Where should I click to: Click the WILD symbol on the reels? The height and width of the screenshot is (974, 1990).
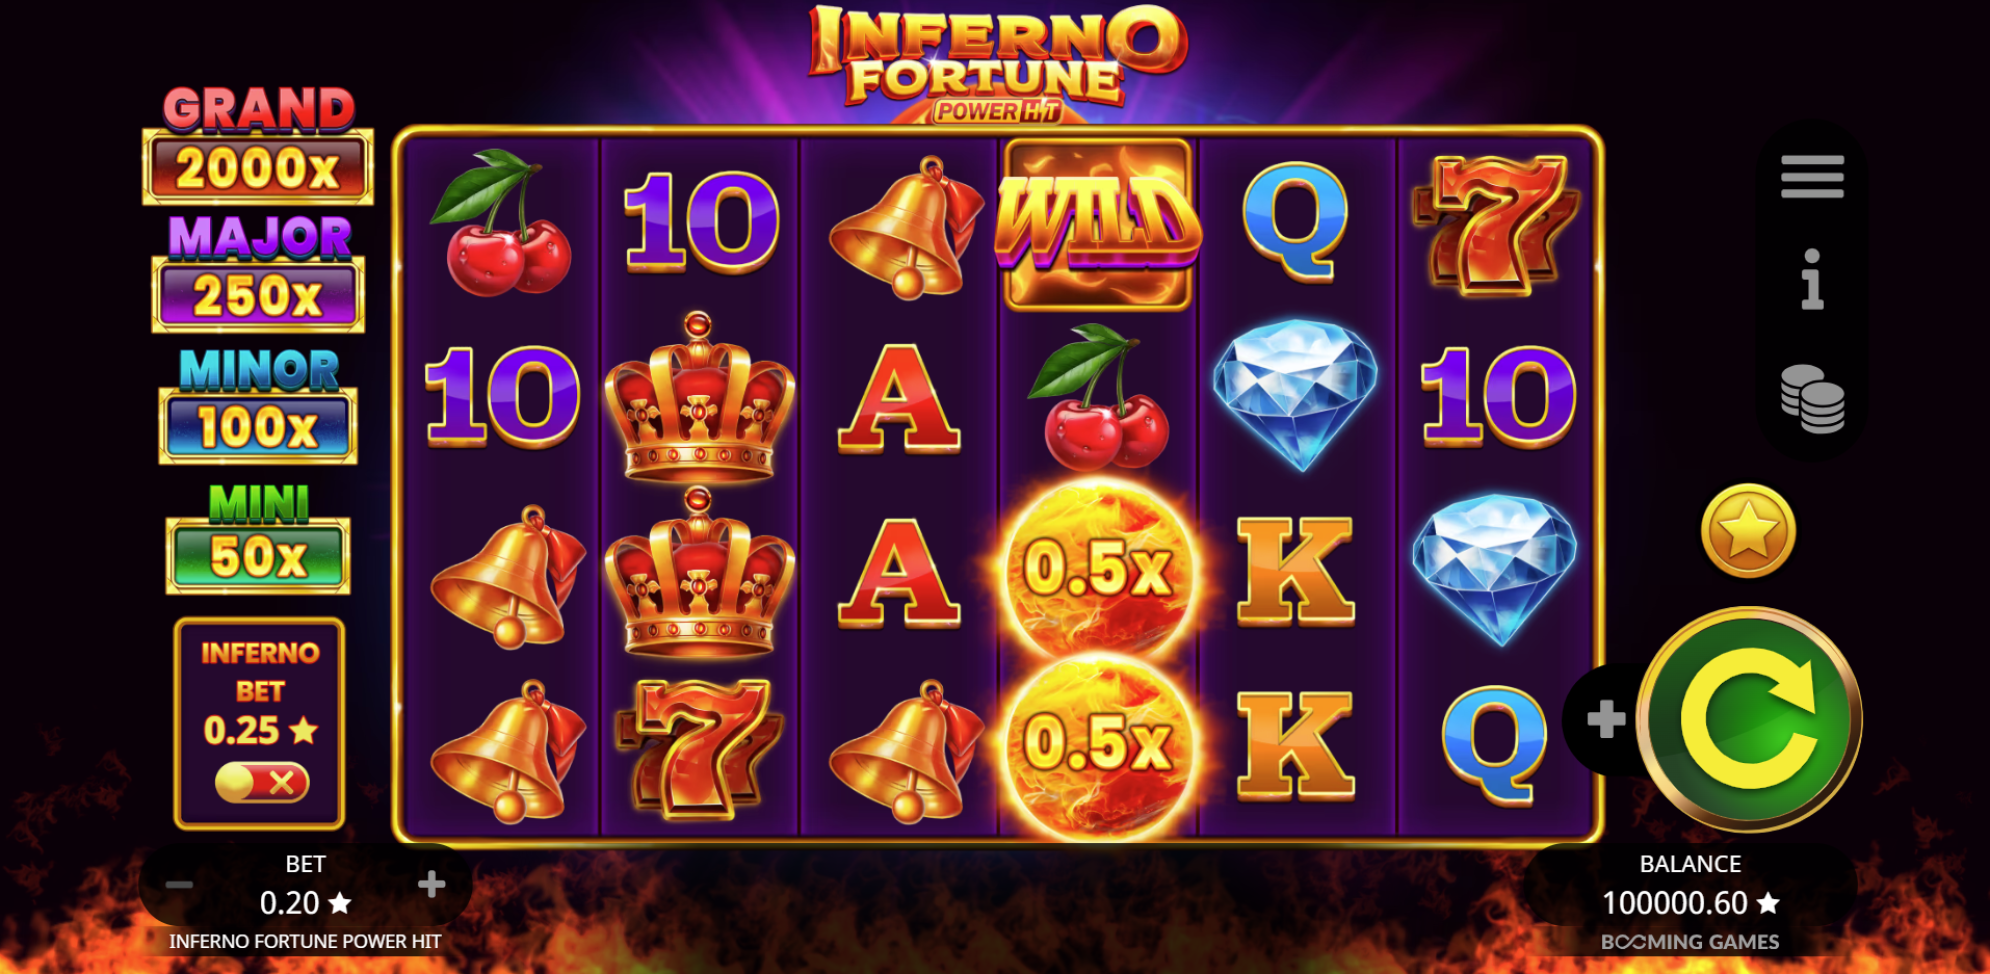pos(1098,225)
